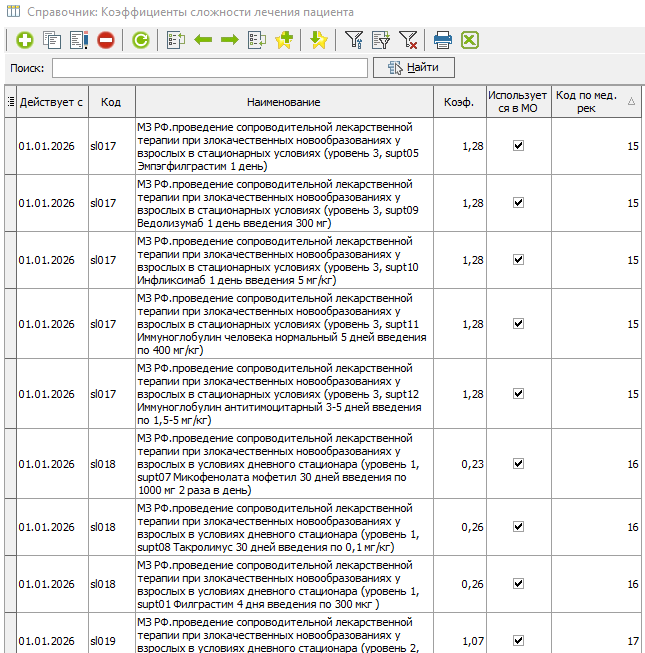
Task: Add a new record with green plus icon
Action: tap(25, 40)
